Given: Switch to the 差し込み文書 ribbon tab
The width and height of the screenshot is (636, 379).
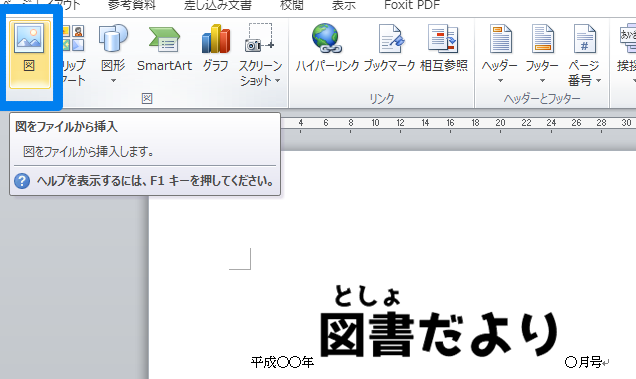Looking at the screenshot, I should [218, 5].
